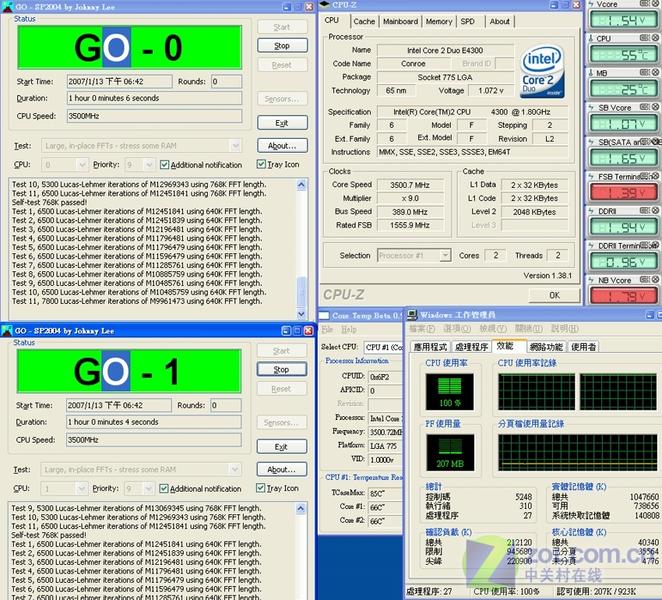Switch to 網路功能 tab in Task Manager
Screen dimensions: 662x600
[x=546, y=347]
